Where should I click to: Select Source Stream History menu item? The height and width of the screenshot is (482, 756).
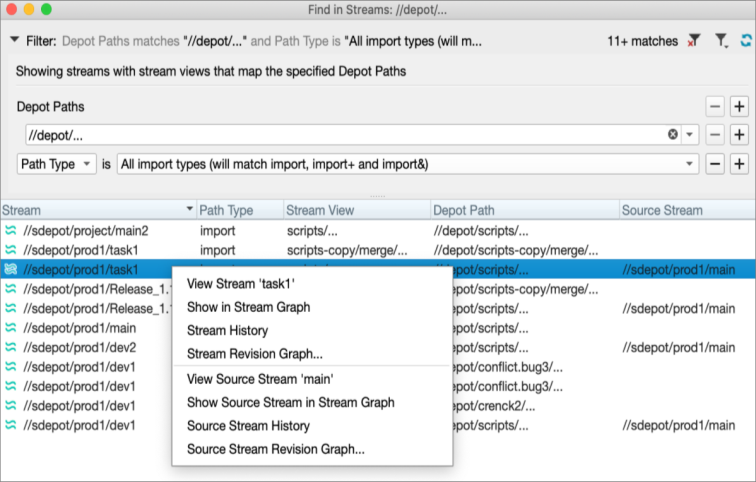(248, 426)
